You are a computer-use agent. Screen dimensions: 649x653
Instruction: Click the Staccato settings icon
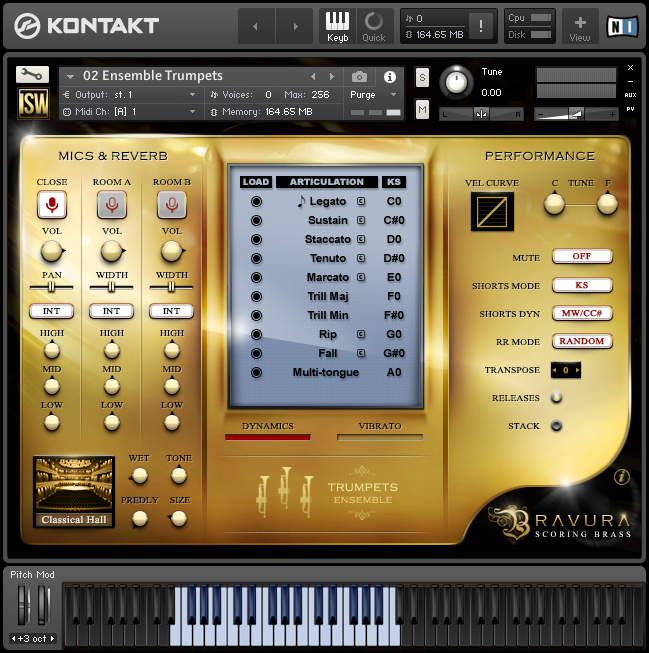point(361,239)
